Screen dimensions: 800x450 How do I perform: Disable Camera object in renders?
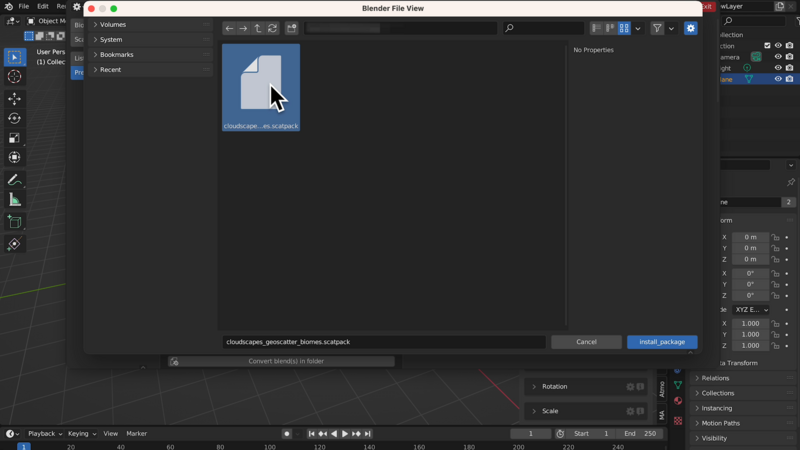[x=789, y=57]
